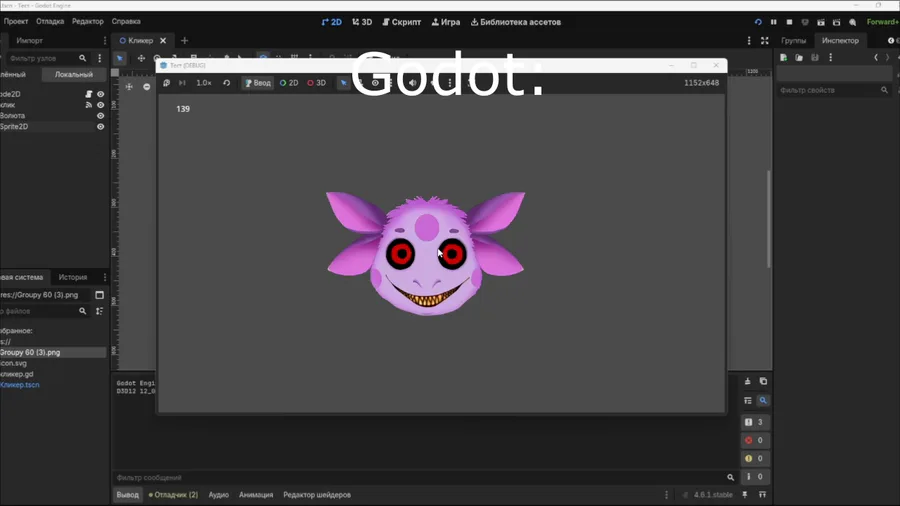Open the scene dock options menu
Screen dimensions: 900x506
point(104,41)
